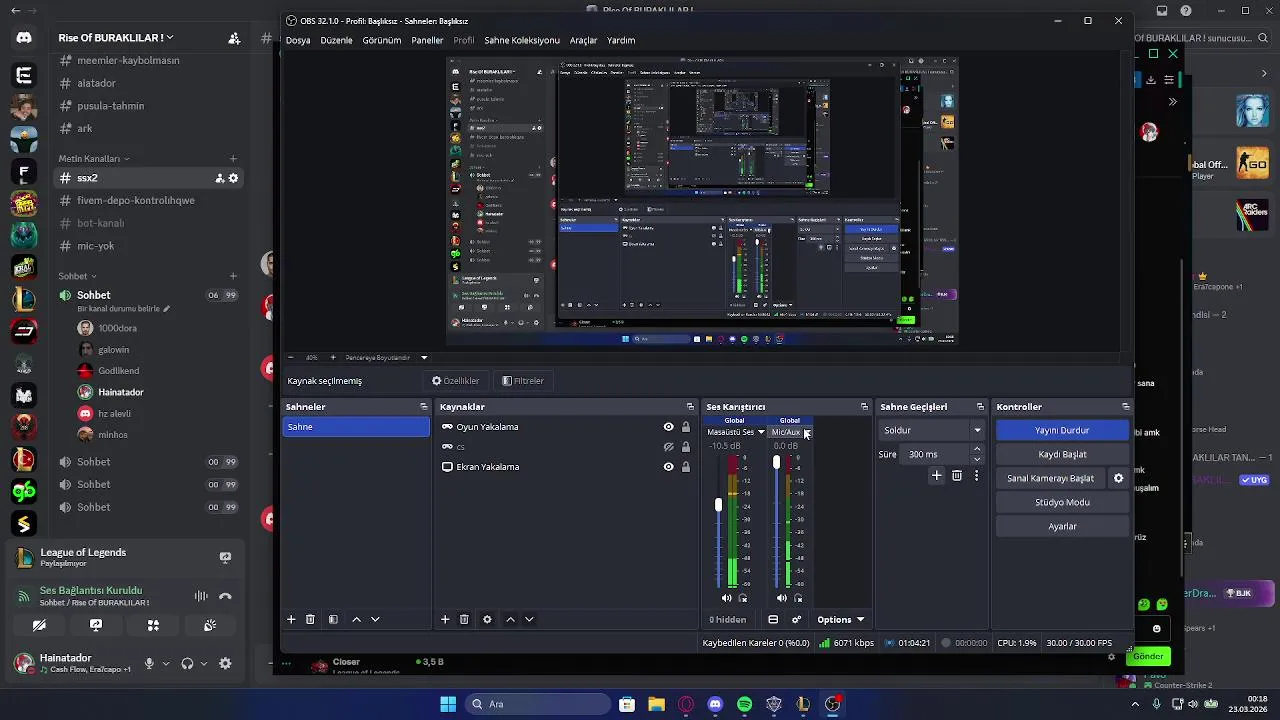Open Discord soundboard icon
This screenshot has width=1280, height=720.
pos(210,625)
